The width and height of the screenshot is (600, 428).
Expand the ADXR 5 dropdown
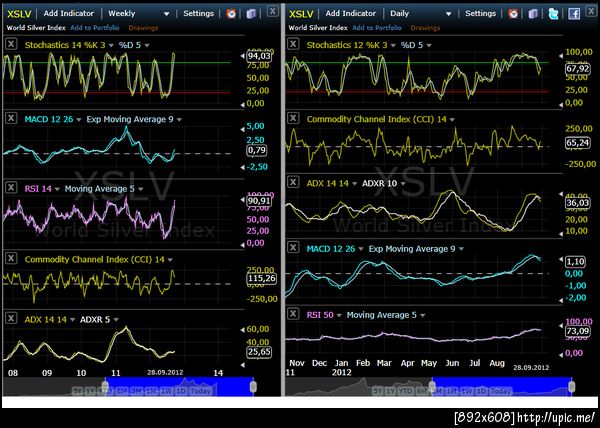pos(116,320)
